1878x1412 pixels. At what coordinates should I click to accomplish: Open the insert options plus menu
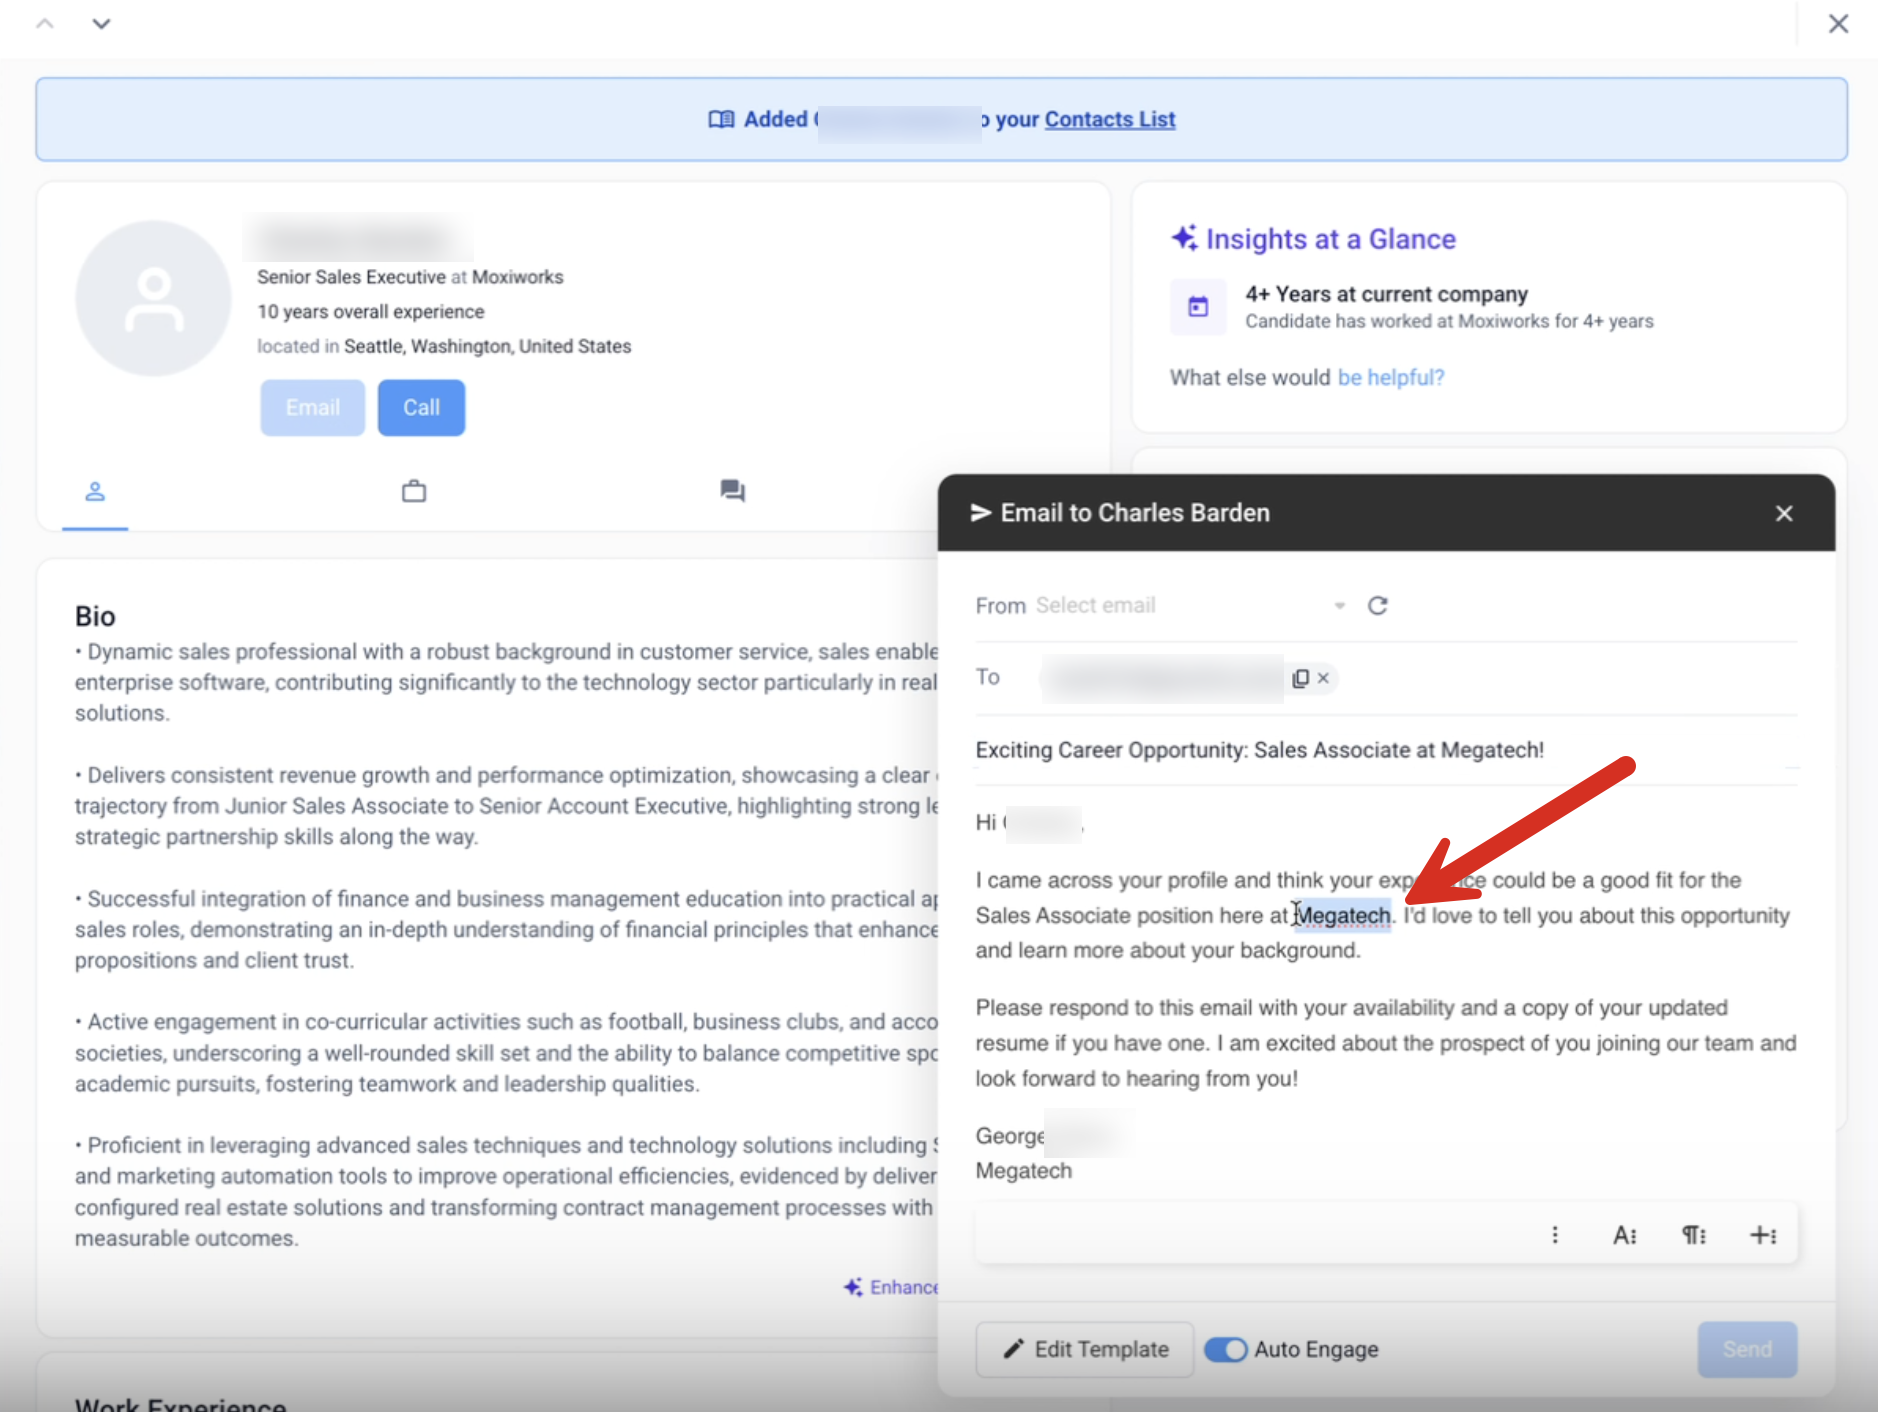point(1763,1235)
